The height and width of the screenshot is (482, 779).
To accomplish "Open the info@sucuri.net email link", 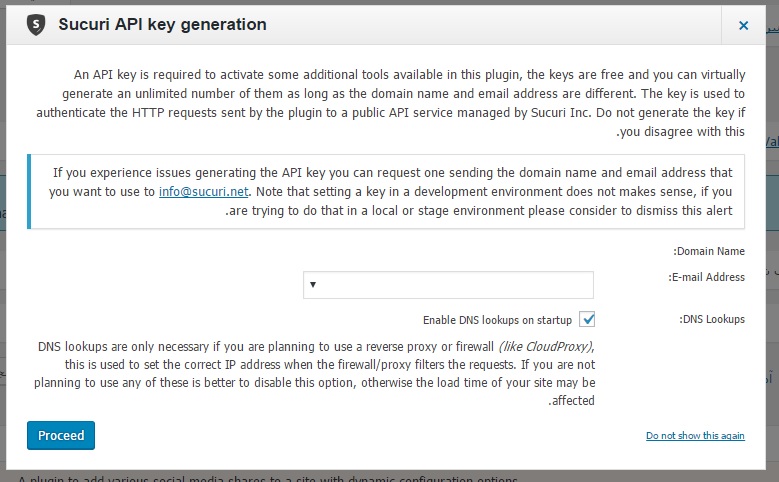I will [203, 192].
